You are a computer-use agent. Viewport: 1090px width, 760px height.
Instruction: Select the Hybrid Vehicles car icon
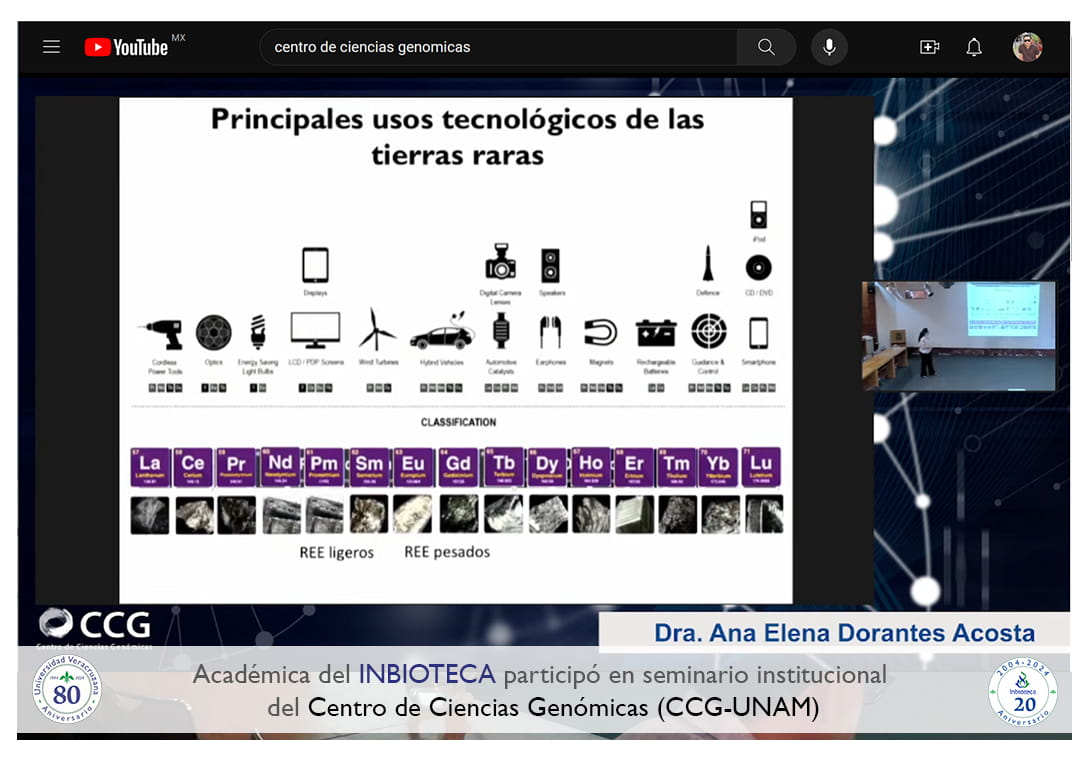coord(441,331)
